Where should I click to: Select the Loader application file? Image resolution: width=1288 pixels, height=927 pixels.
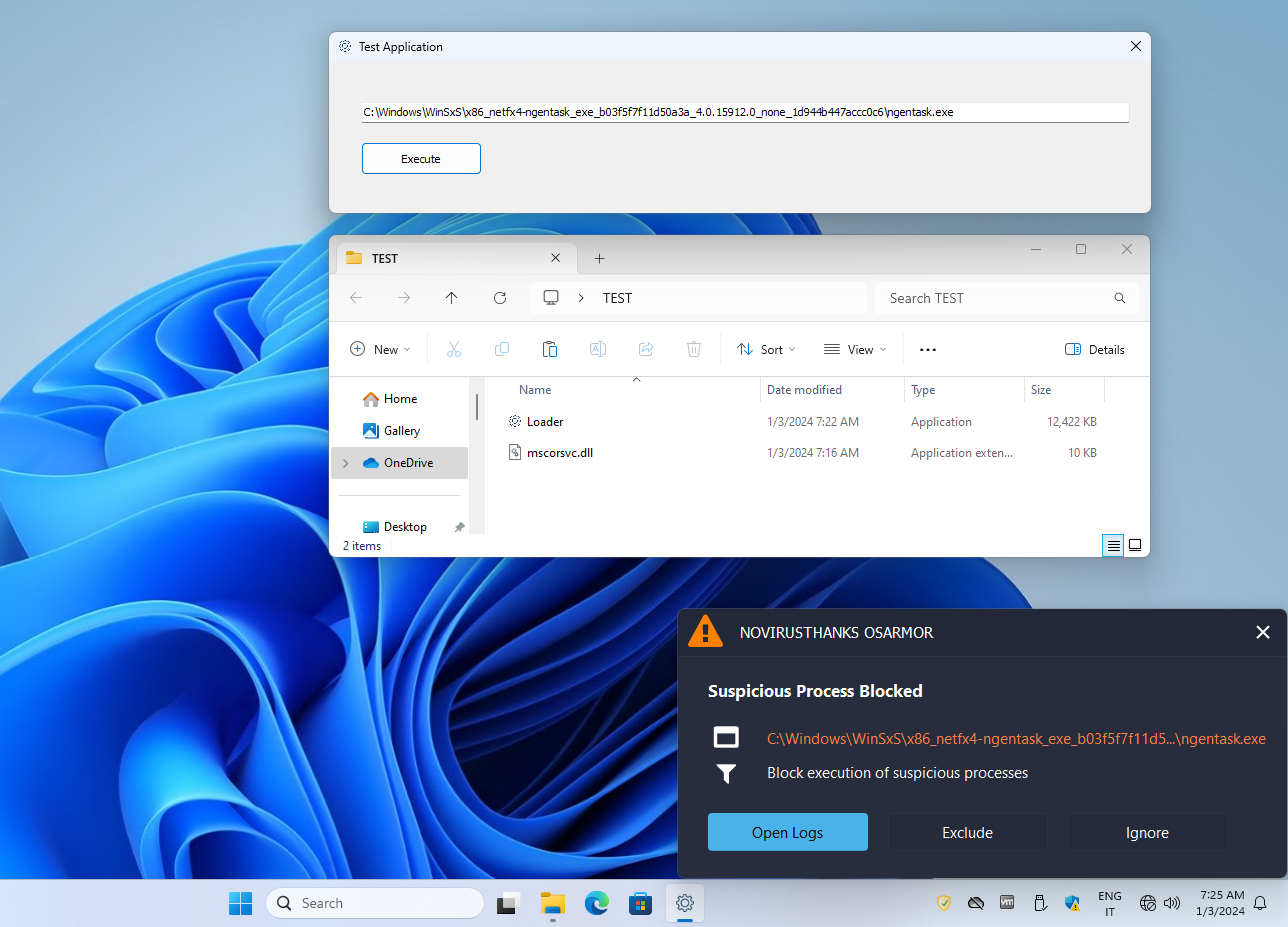[545, 422]
